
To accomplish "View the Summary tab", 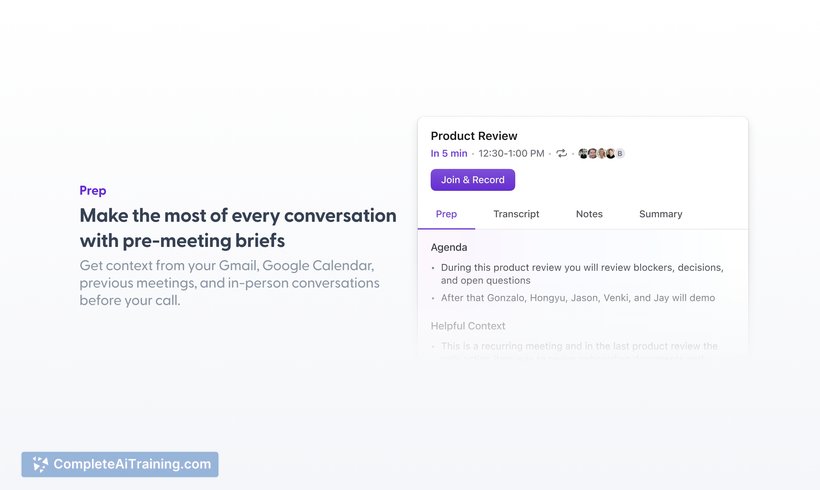I will (x=660, y=214).
